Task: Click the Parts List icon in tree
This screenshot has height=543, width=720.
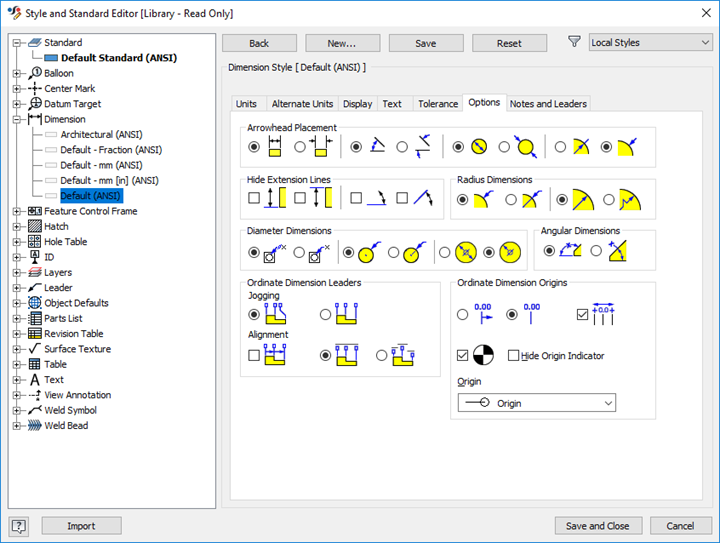Action: [x=35, y=318]
